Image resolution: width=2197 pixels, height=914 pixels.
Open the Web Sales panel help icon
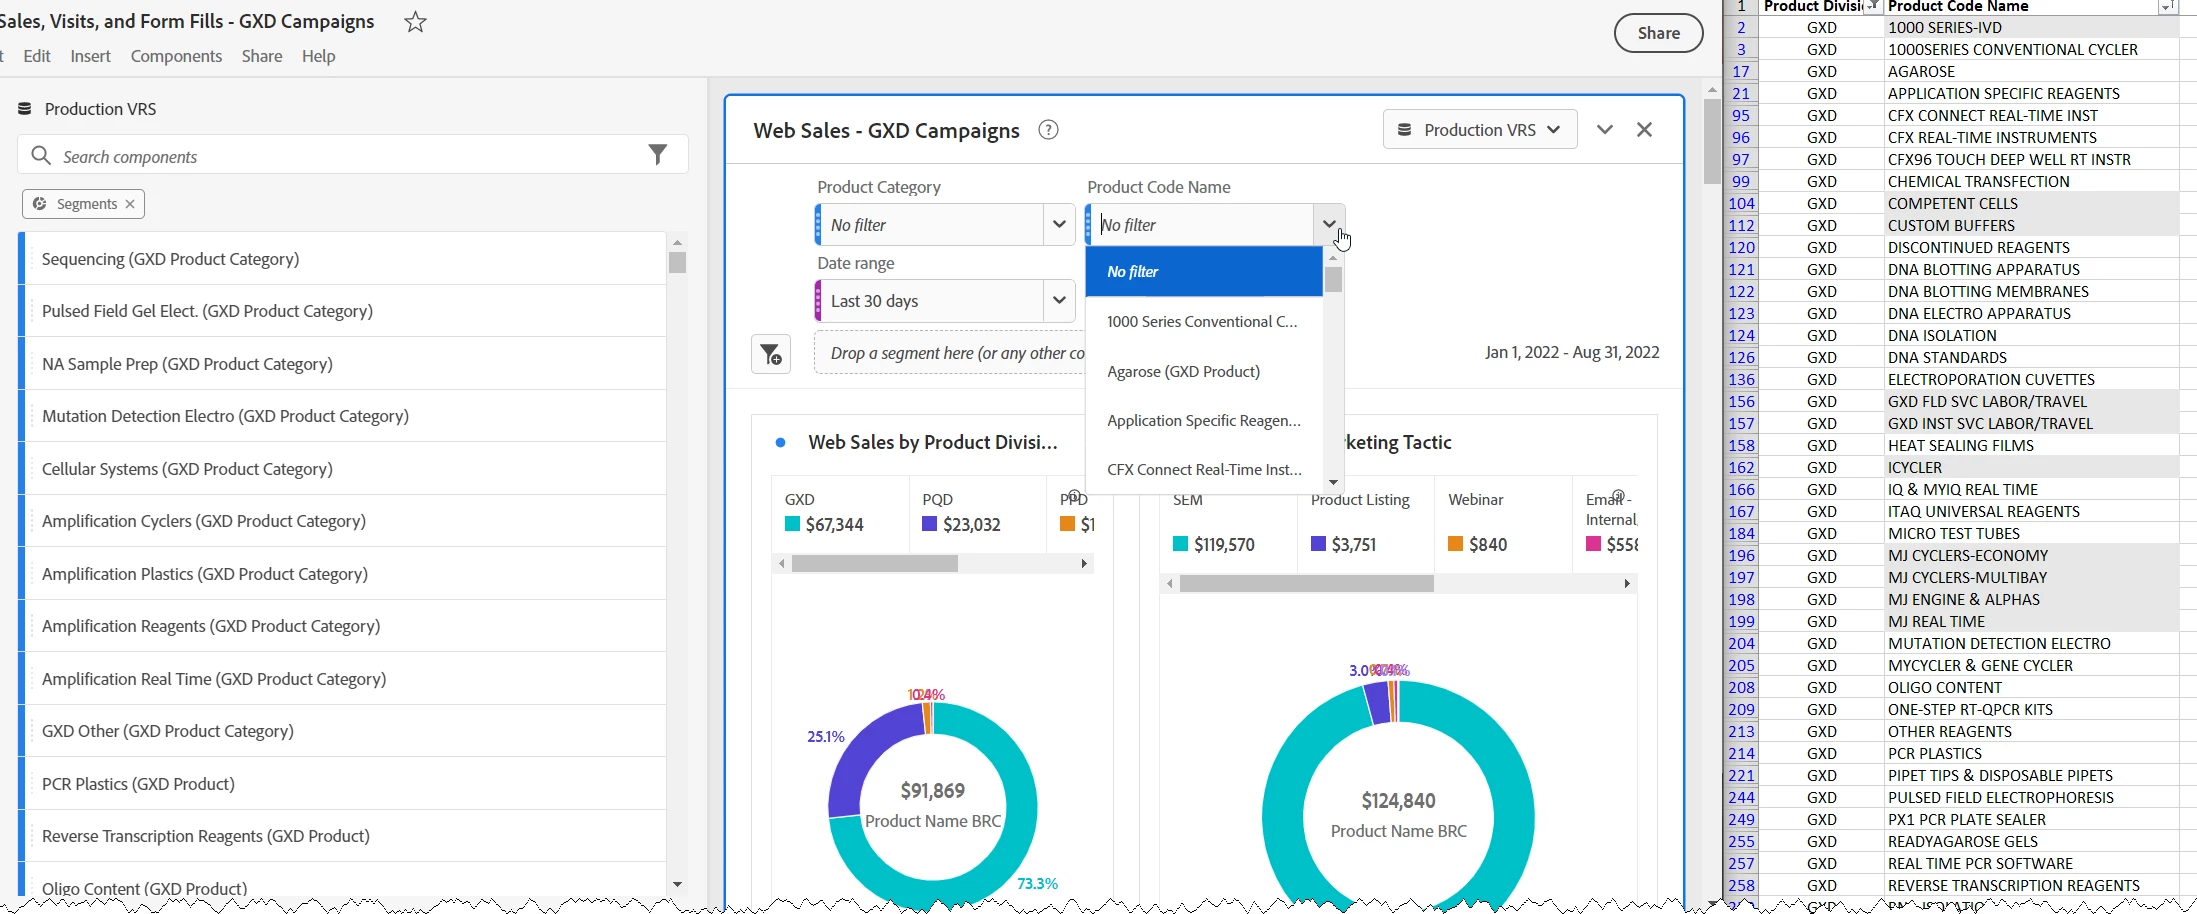click(1048, 130)
